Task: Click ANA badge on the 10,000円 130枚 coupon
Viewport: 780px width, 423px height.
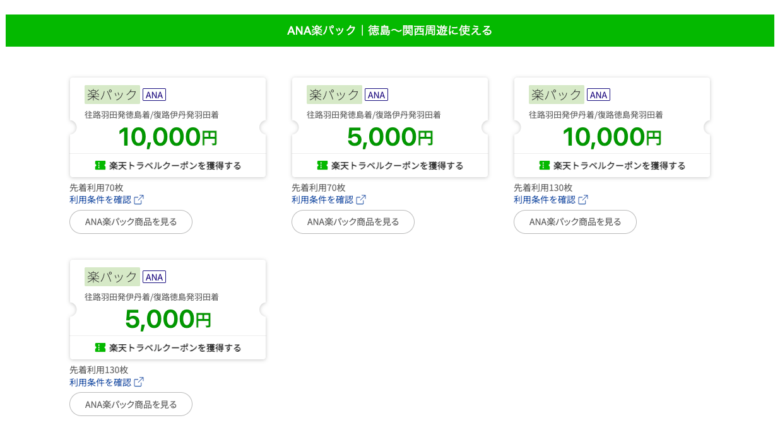Action: 598,95
